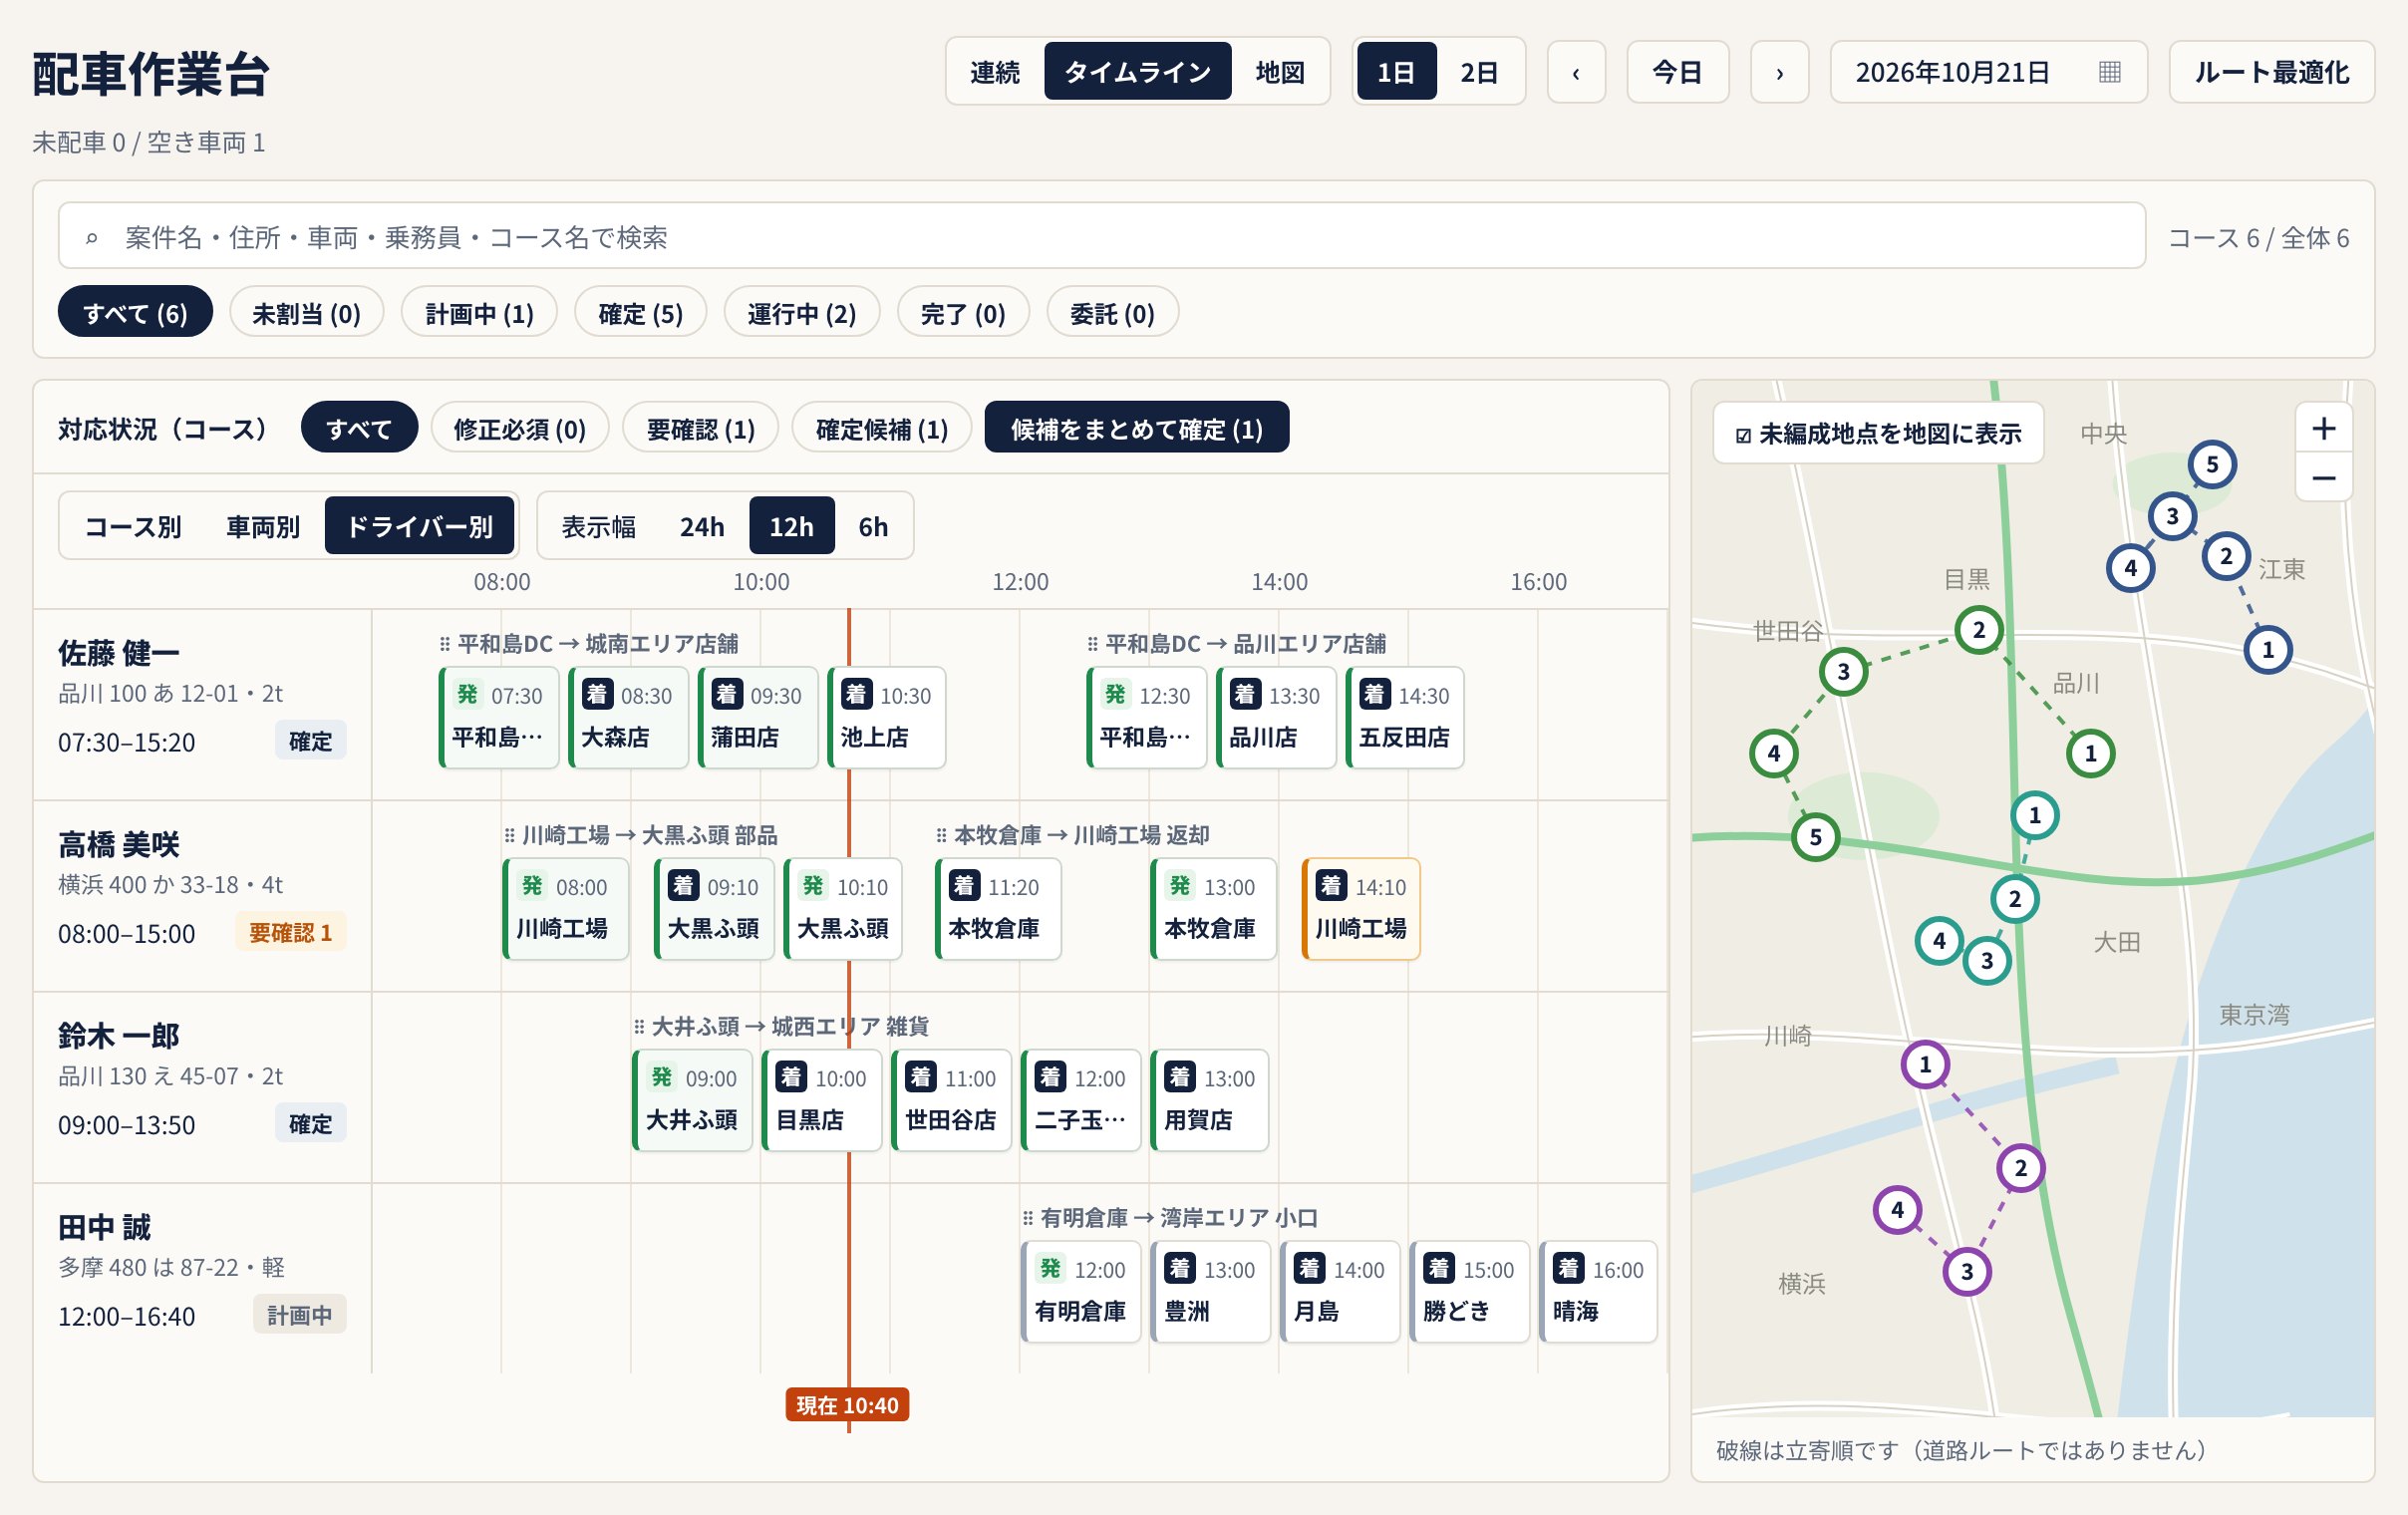The height and width of the screenshot is (1515, 2408).
Task: Select driver row 田中 誠
Action: pyautogui.click(x=202, y=1278)
